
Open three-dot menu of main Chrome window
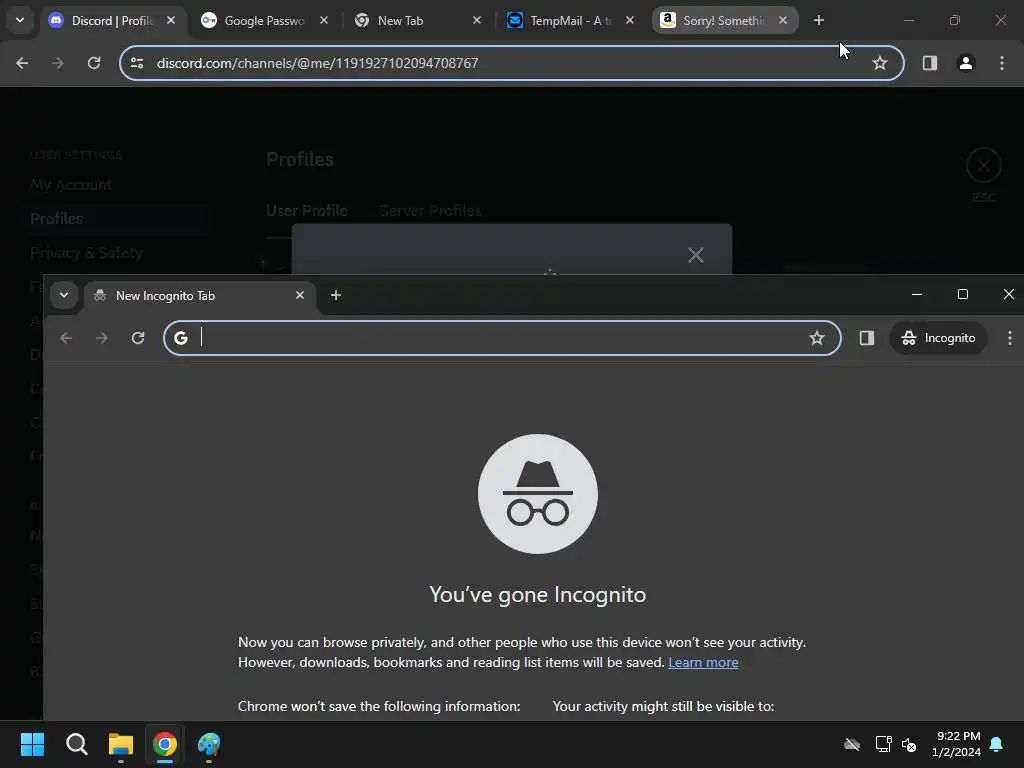[1002, 63]
